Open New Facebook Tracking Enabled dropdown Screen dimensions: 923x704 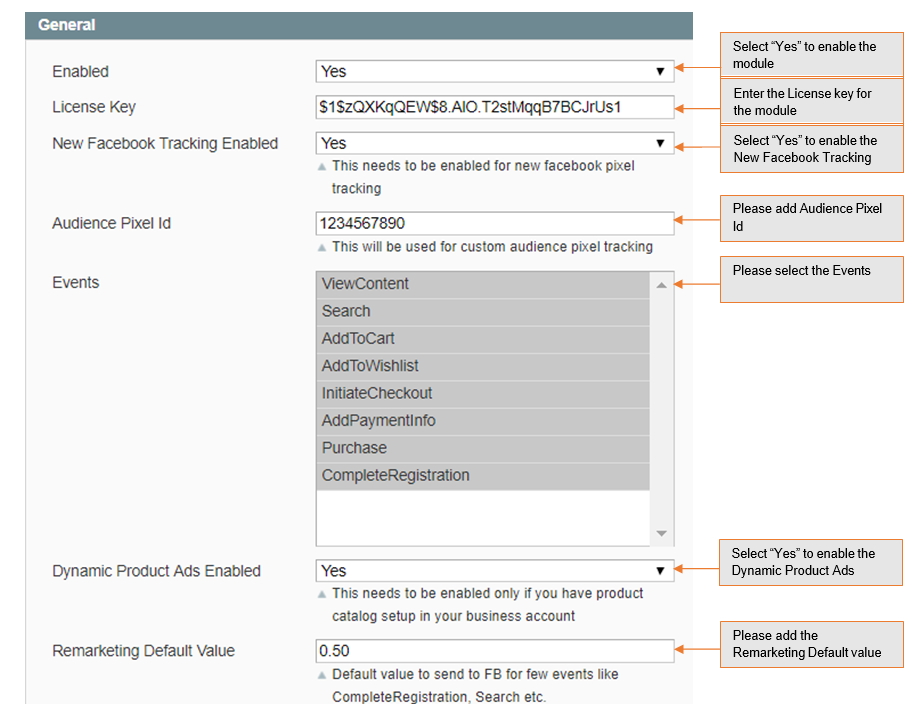point(494,144)
